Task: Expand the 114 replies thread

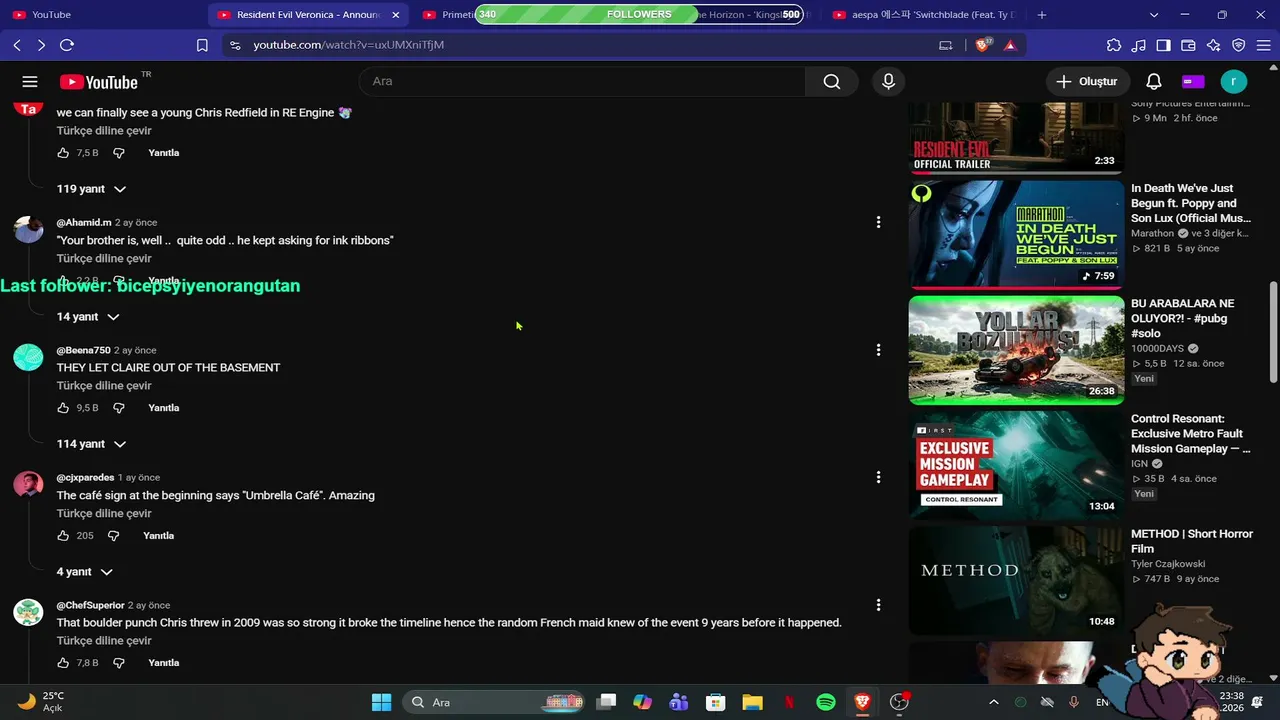Action: 91,444
